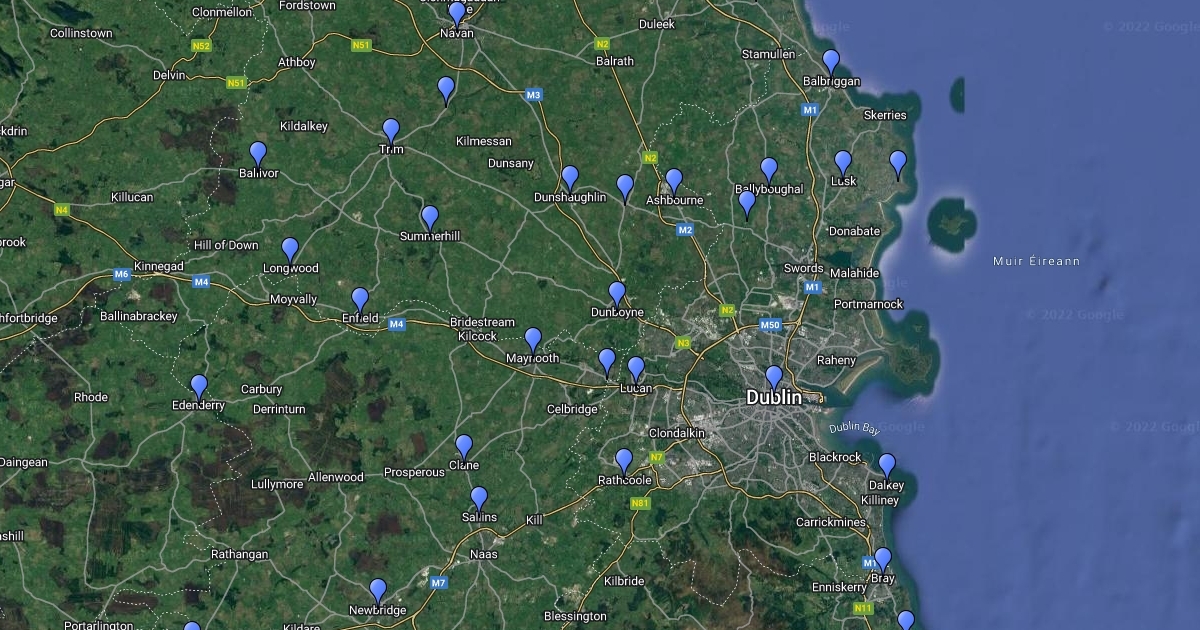This screenshot has width=1200, height=630.
Task: Click the Newbridge location marker
Action: 378,592
